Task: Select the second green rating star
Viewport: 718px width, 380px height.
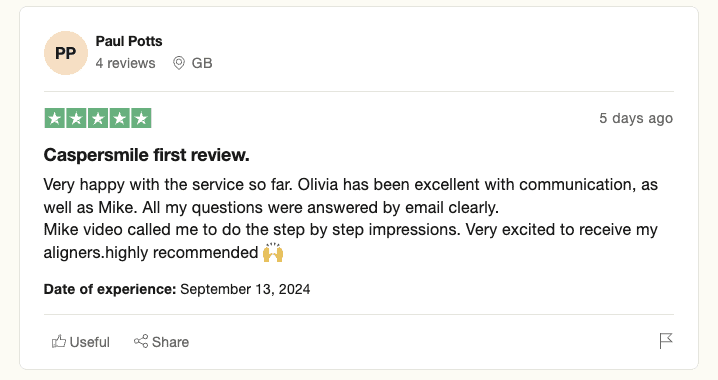Action: (x=76, y=119)
